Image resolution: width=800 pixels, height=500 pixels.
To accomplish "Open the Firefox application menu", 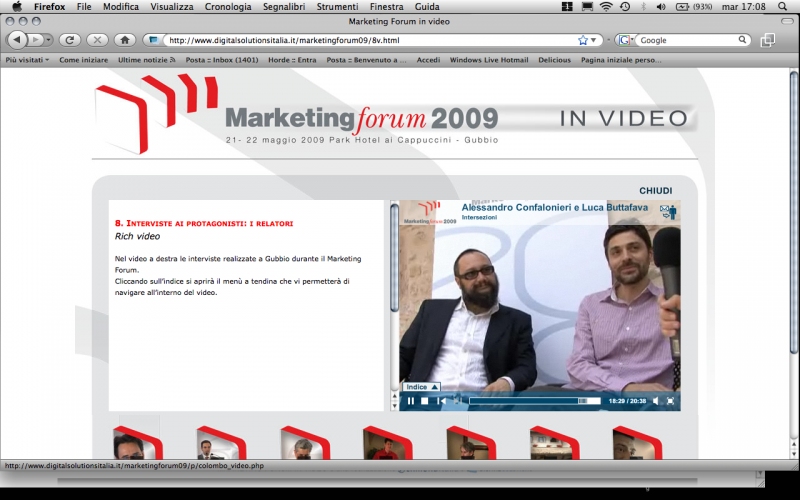I will (x=49, y=7).
